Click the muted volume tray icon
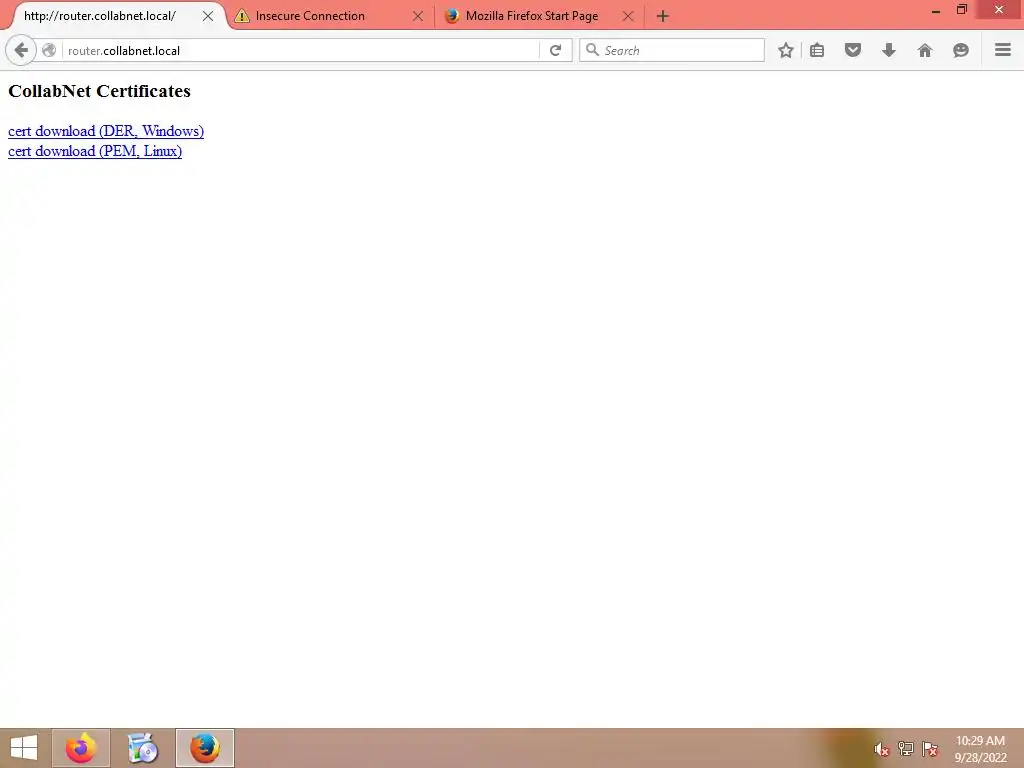 click(882, 749)
